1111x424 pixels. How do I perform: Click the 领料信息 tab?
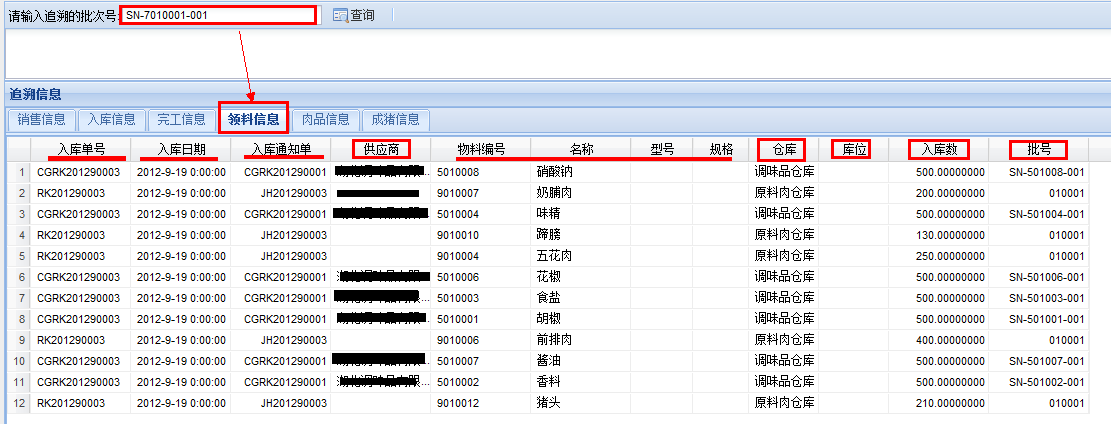[x=253, y=120]
